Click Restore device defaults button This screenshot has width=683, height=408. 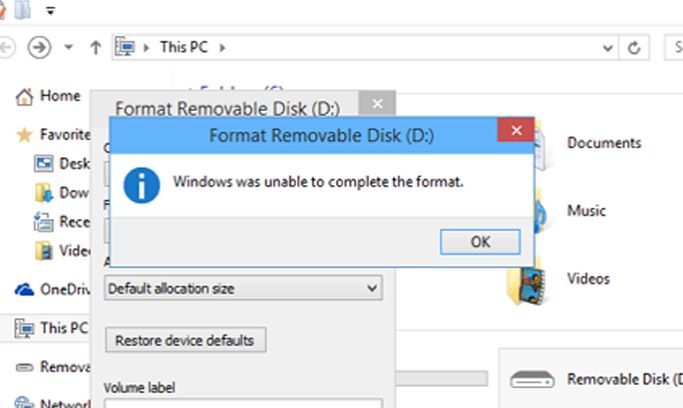click(186, 340)
